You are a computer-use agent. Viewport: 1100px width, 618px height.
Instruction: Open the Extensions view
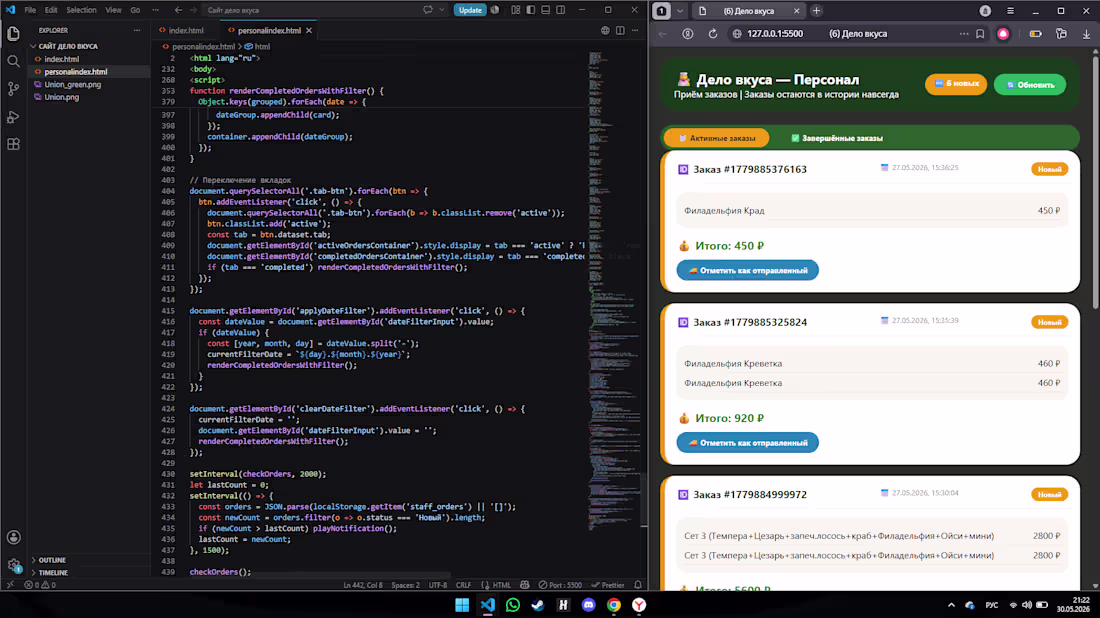coord(13,145)
